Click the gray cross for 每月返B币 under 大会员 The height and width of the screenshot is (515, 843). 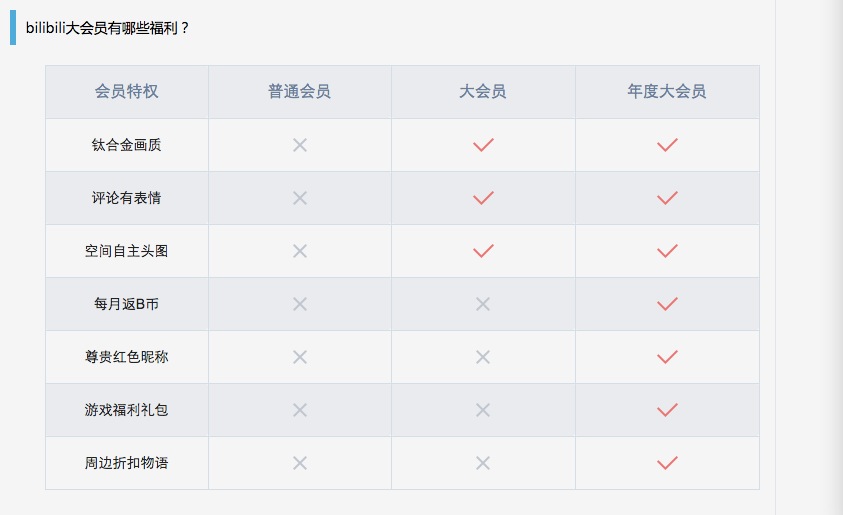(483, 304)
